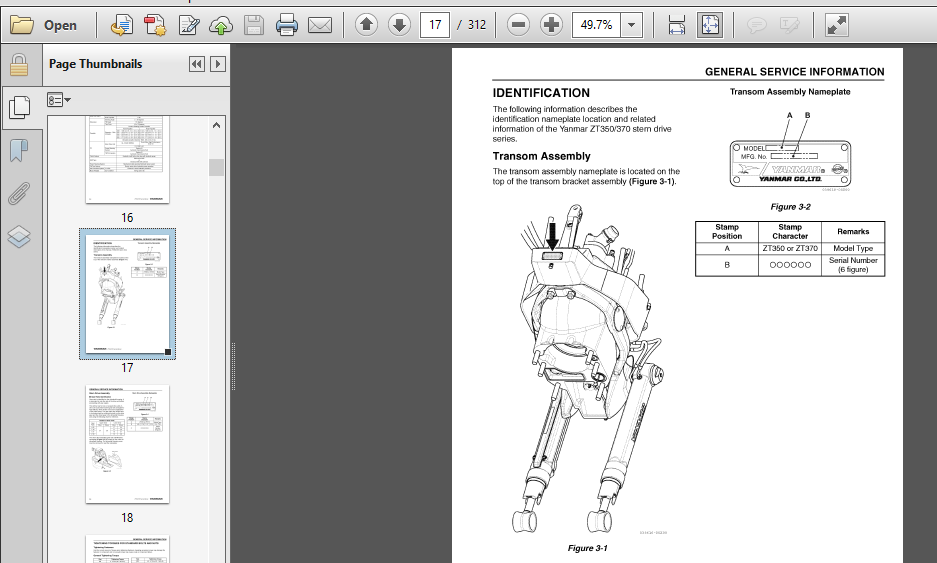Open the thumbnail options dropdown menu
This screenshot has height=563, width=937.
(x=59, y=100)
